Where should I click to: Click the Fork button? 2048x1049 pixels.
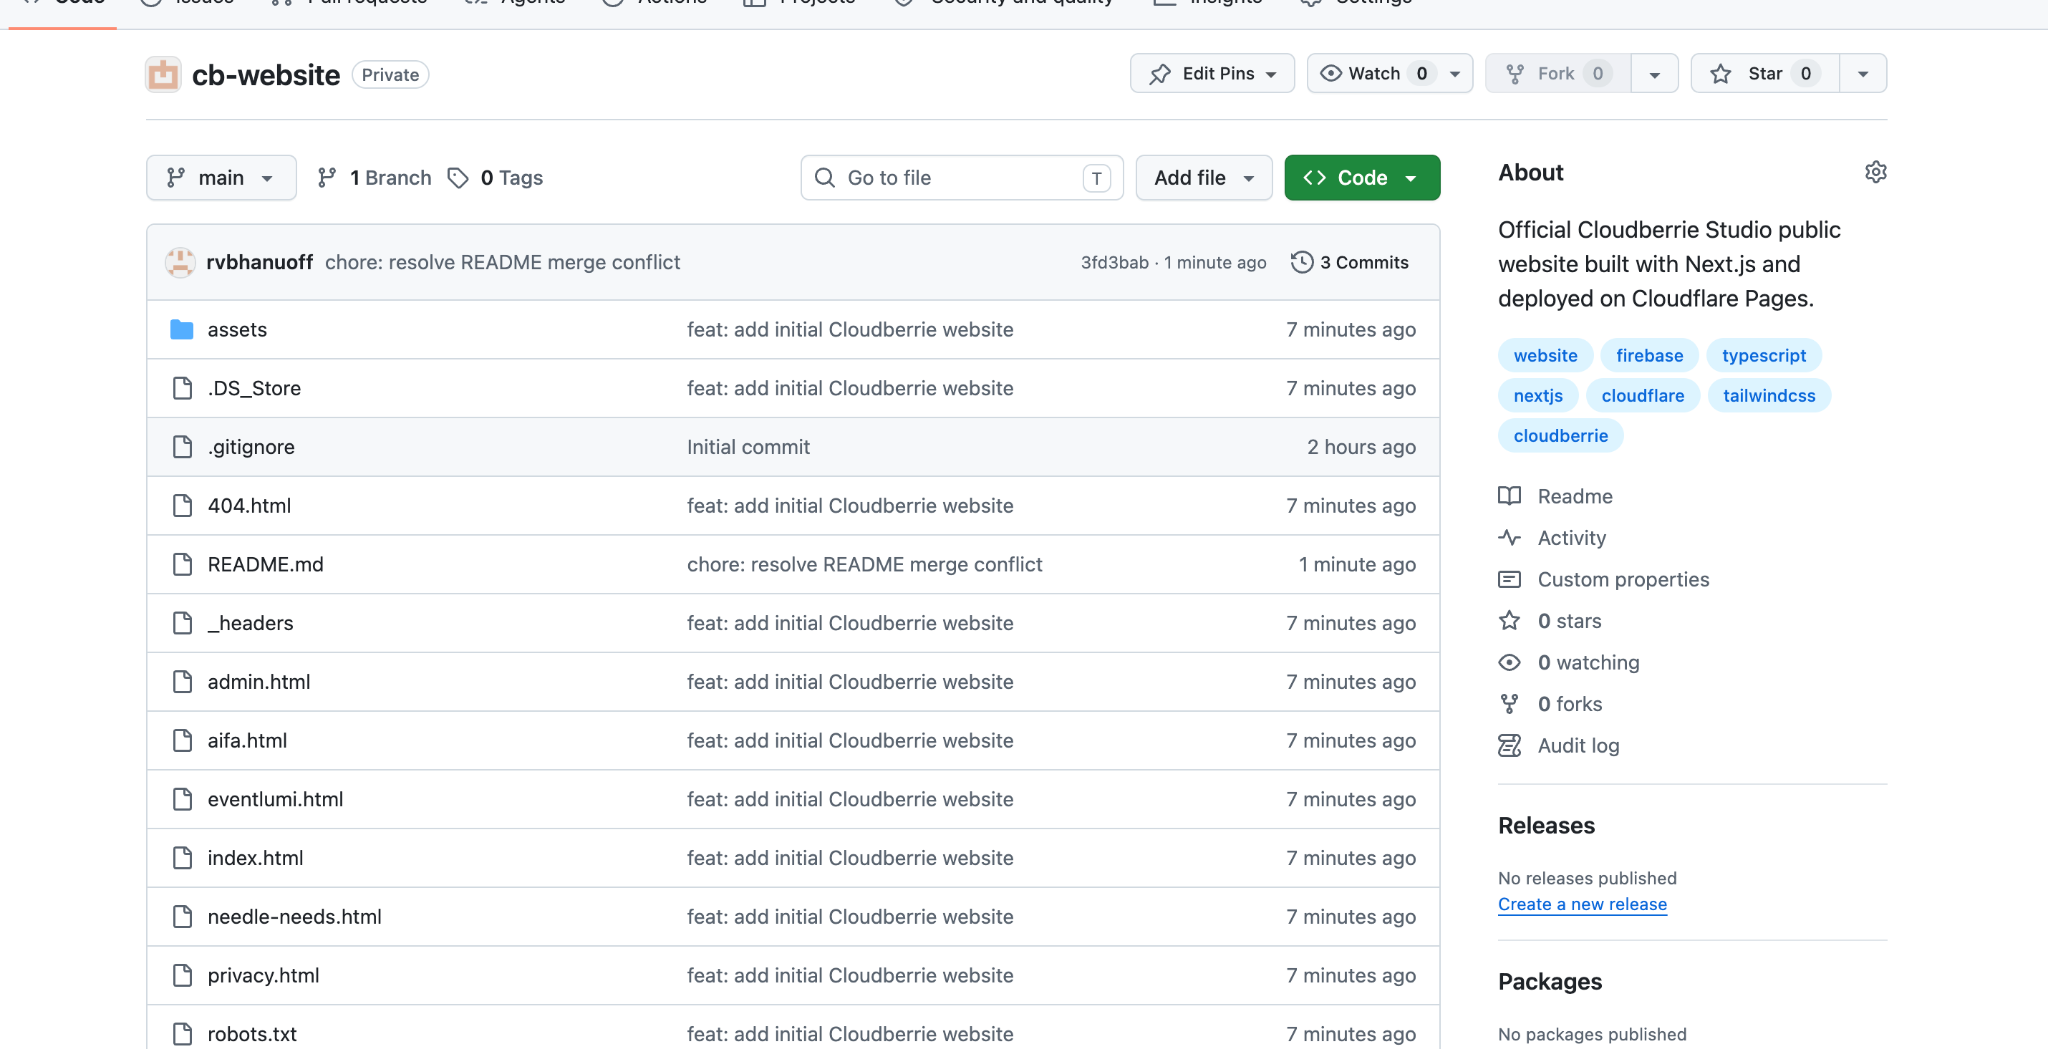tap(1558, 73)
